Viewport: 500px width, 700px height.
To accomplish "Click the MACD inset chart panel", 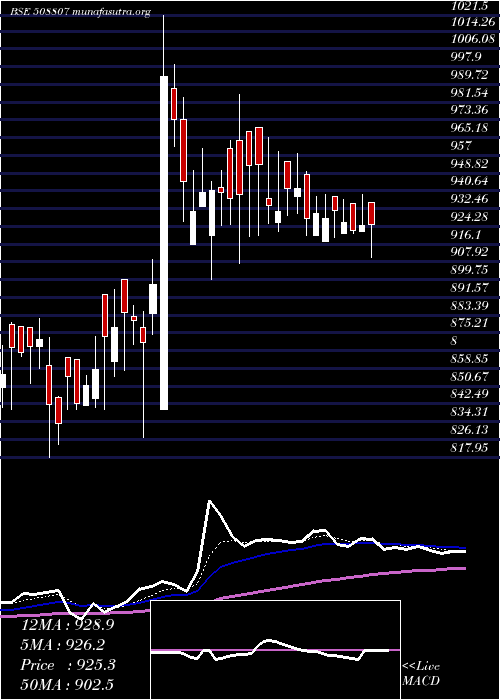I will (275, 650).
